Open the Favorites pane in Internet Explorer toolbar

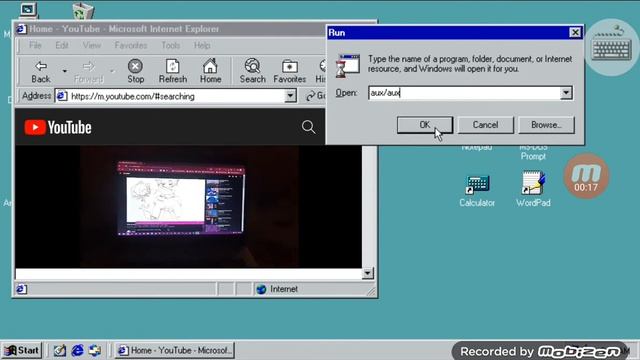(289, 71)
